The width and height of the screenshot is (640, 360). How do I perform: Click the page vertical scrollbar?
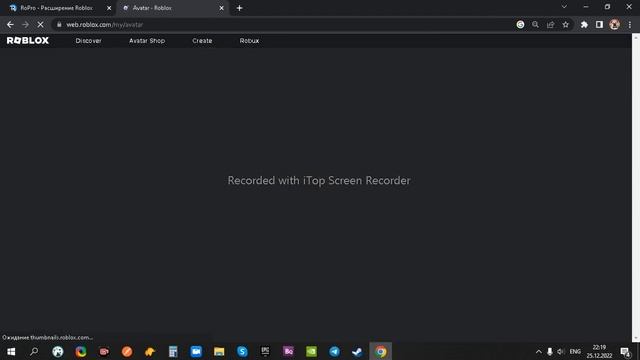pyautogui.click(x=636, y=188)
